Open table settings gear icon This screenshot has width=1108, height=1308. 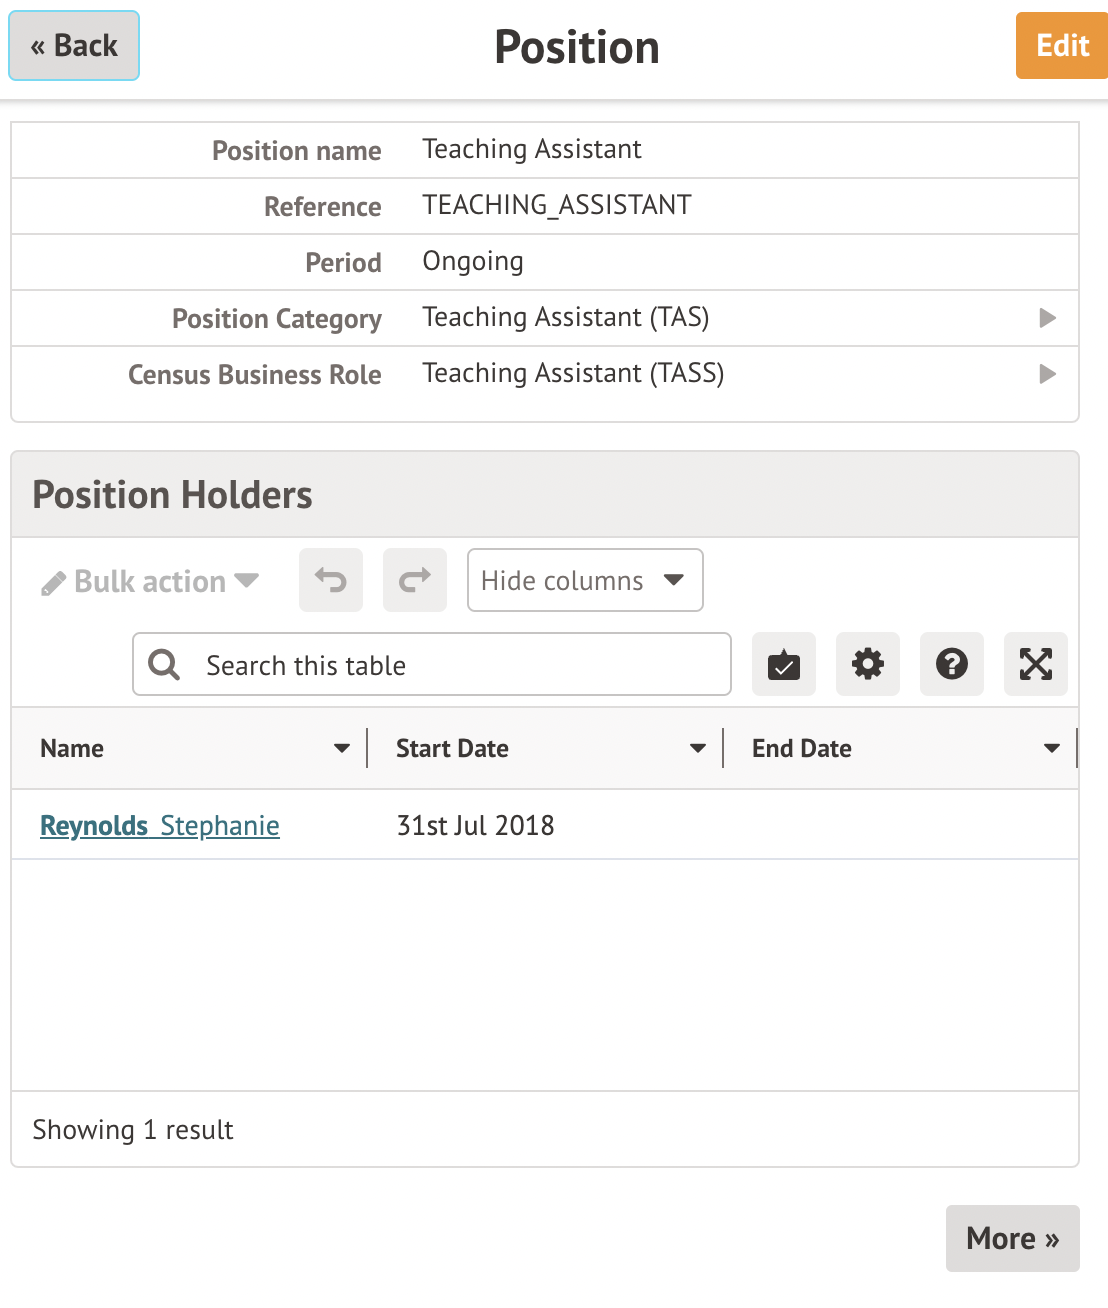click(x=868, y=664)
